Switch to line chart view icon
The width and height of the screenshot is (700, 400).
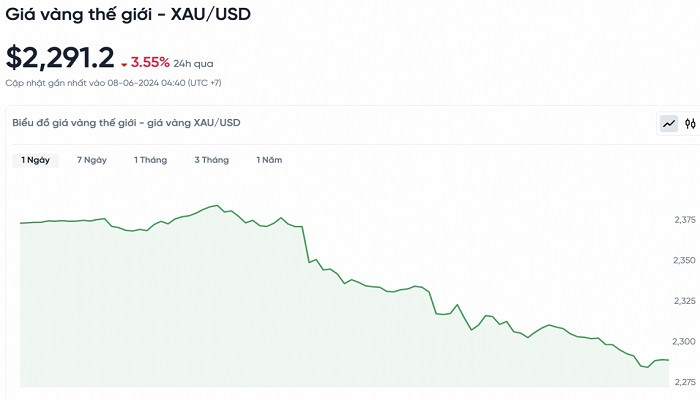(x=668, y=123)
